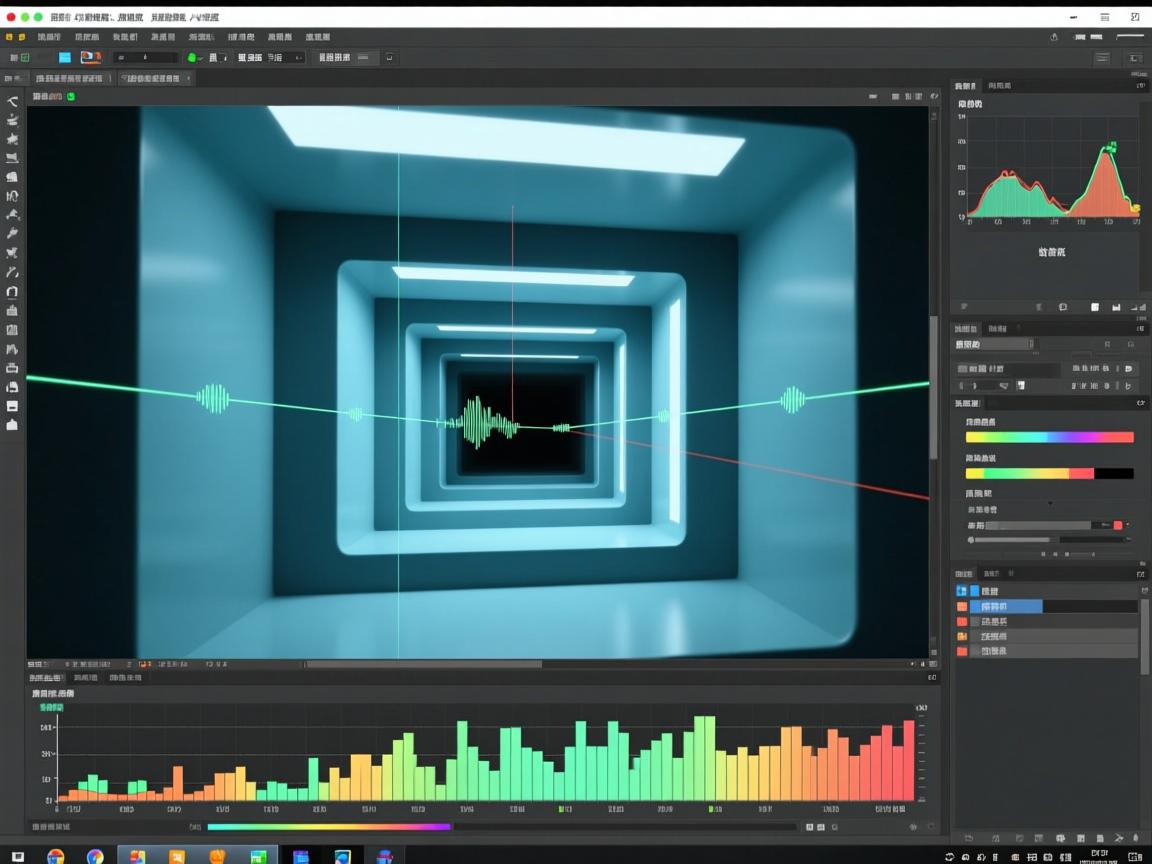This screenshot has height=864, width=1152.
Task: Toggle the blue visibility box of the first layer
Action: (962, 591)
